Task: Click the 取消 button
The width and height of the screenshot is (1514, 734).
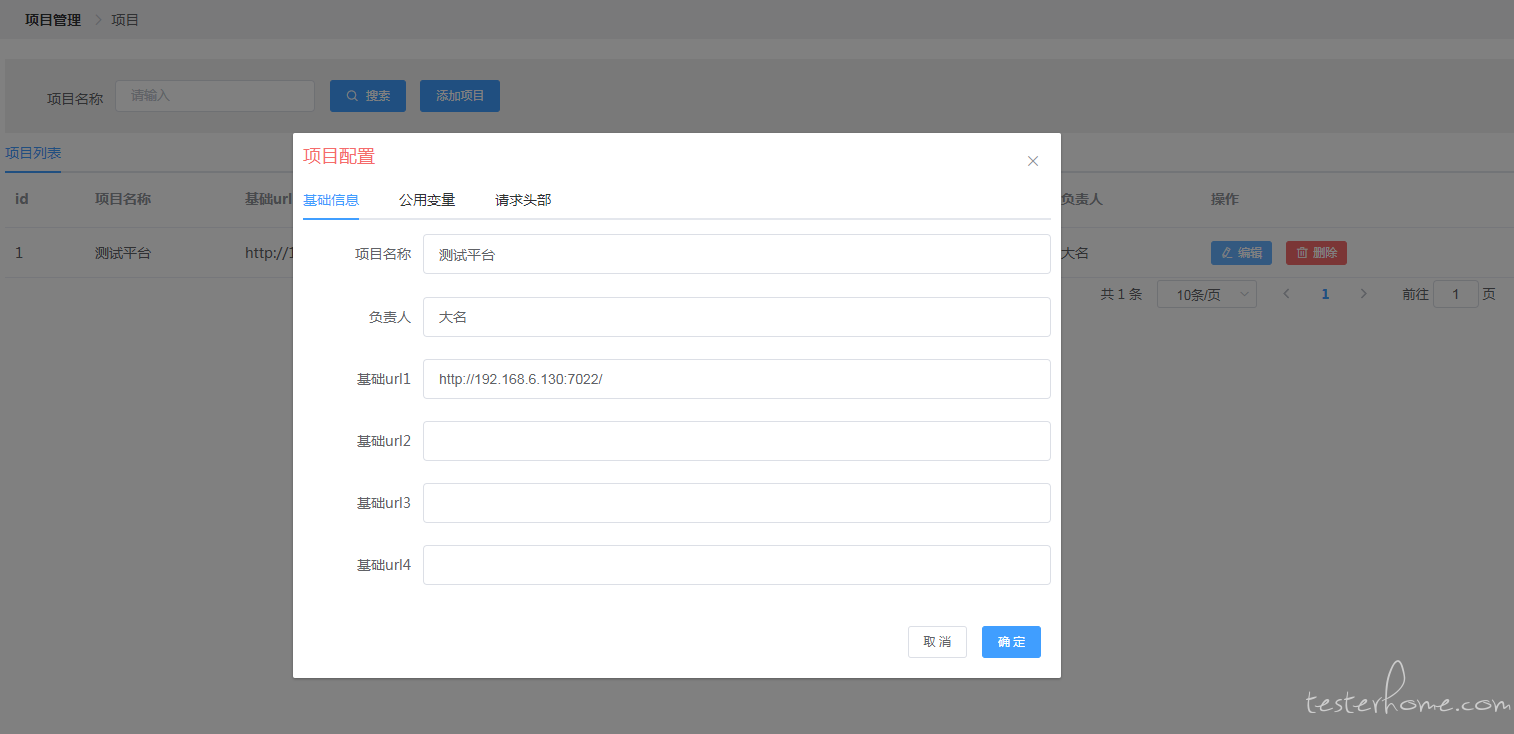Action: [x=937, y=642]
